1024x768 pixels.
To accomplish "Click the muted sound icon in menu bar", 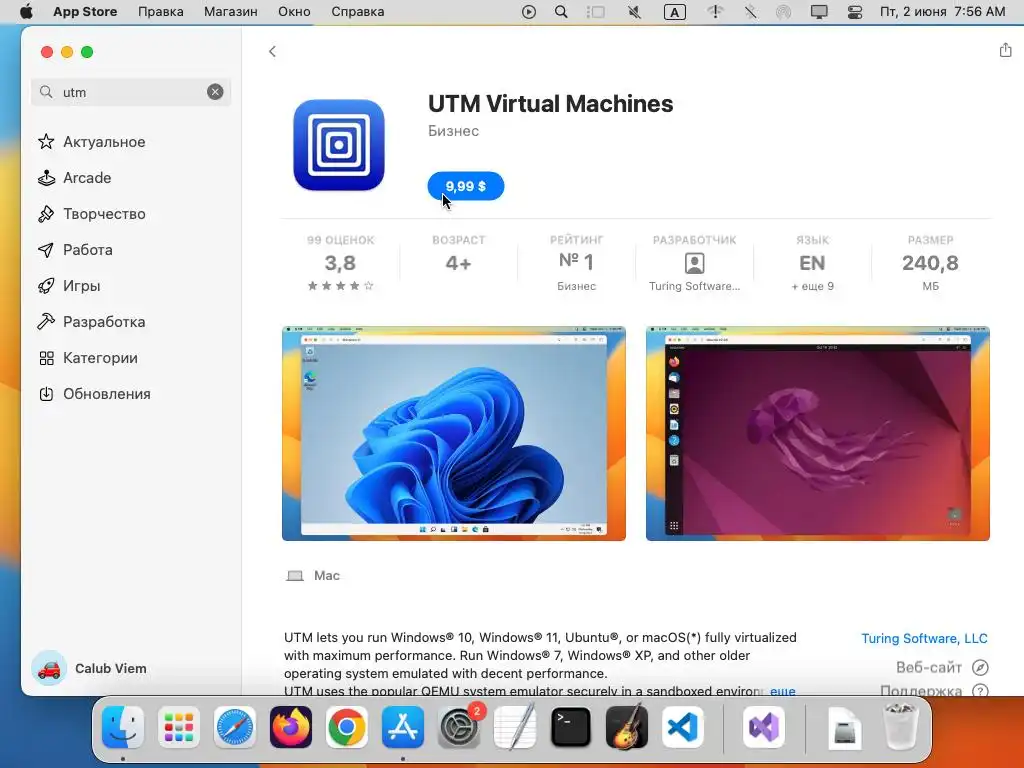I will 634,12.
